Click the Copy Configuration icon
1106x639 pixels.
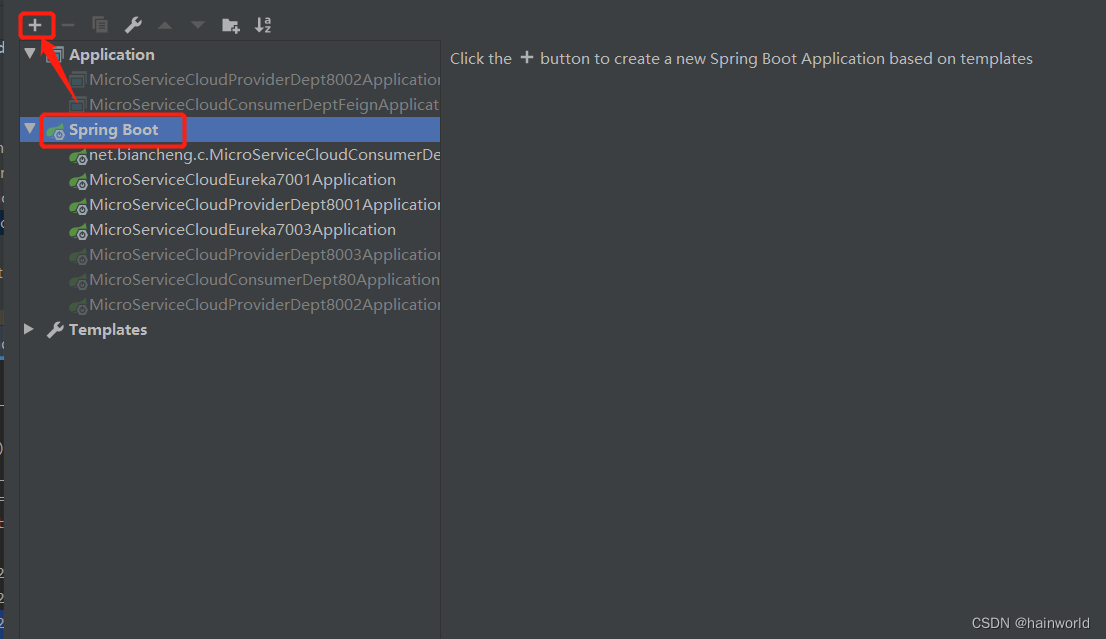99,25
